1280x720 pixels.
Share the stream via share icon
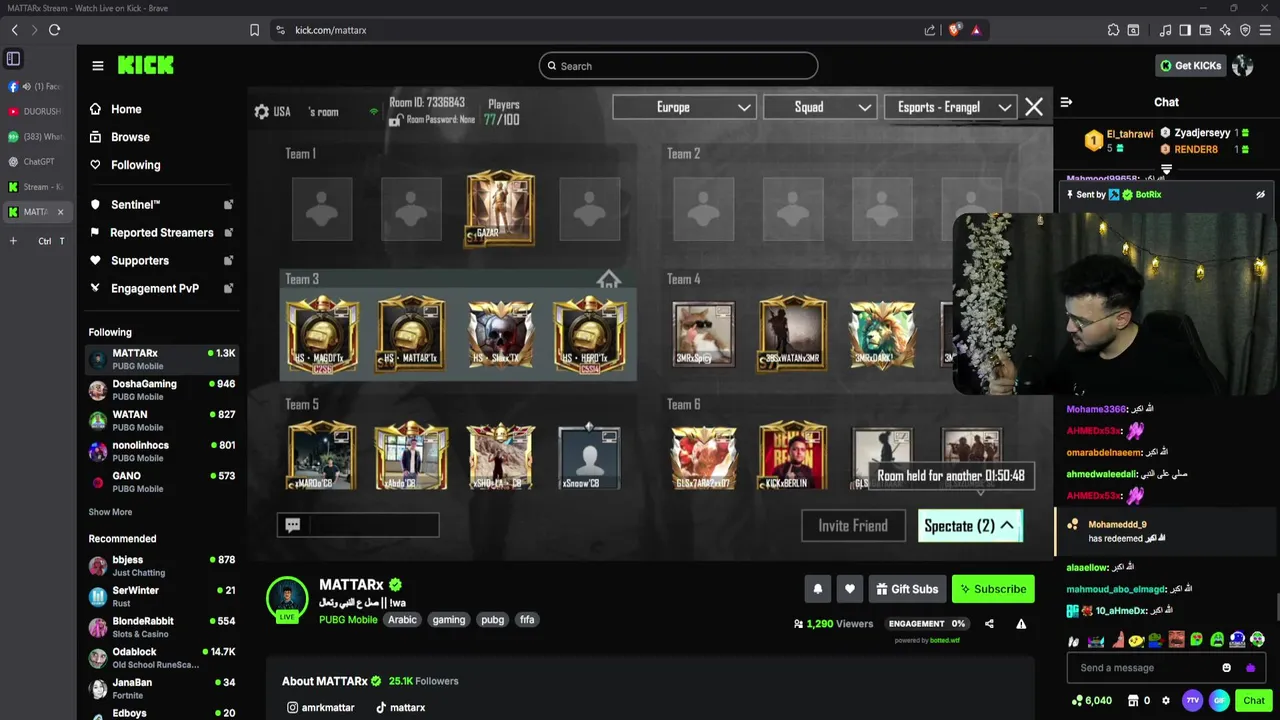point(989,624)
